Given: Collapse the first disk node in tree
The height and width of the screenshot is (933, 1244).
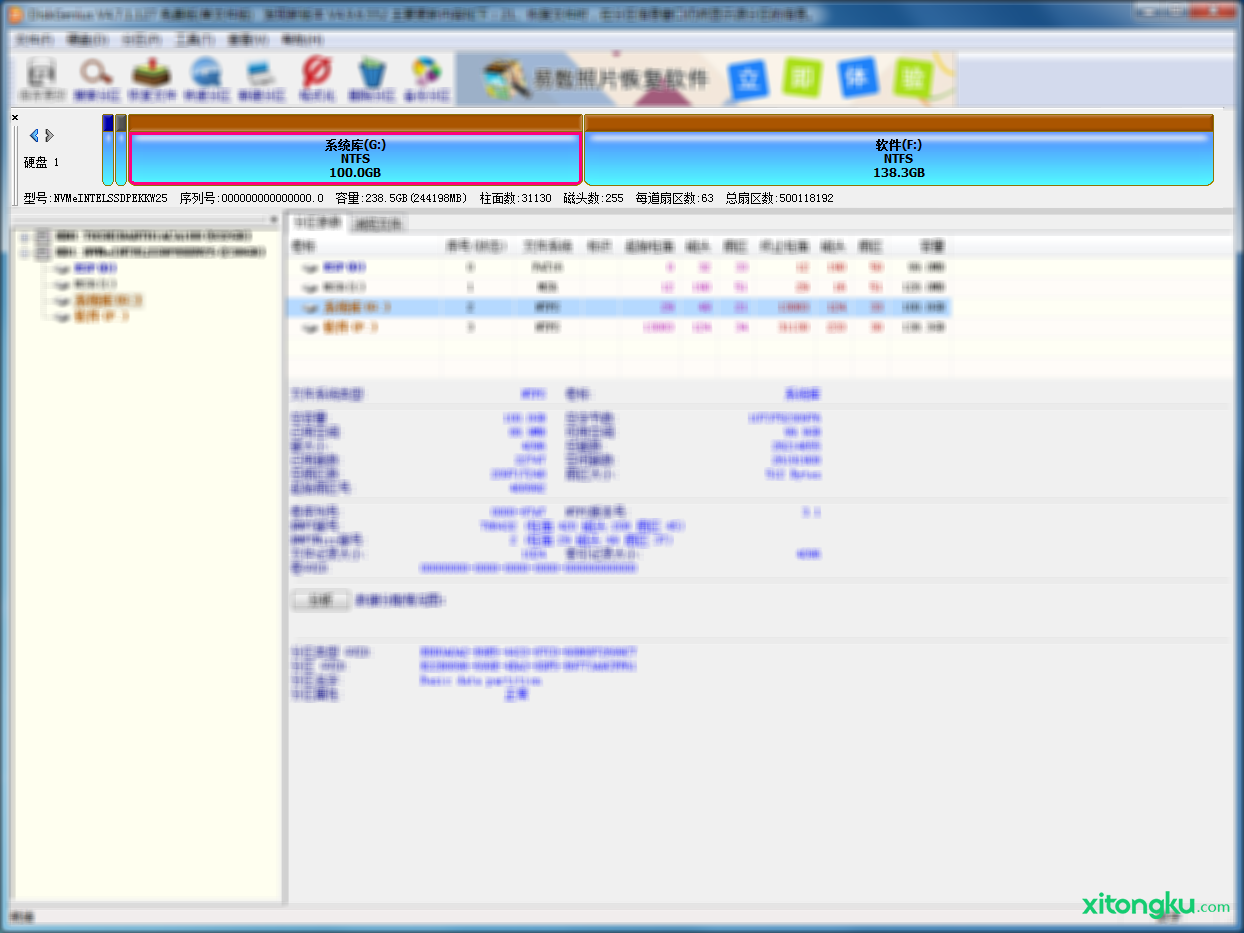Looking at the screenshot, I should click(24, 236).
